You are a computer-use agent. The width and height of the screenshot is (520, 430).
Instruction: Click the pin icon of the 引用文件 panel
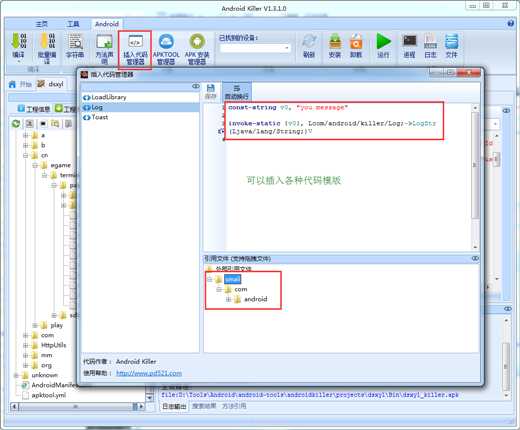point(475,258)
